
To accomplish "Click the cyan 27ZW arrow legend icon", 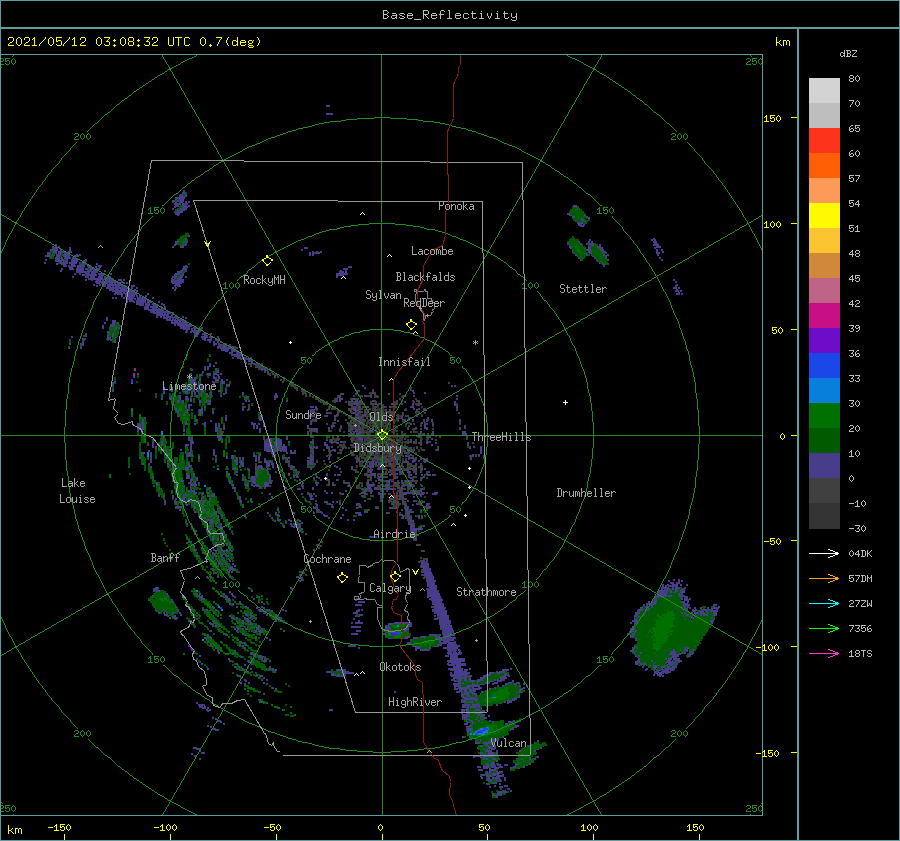I will click(x=824, y=603).
